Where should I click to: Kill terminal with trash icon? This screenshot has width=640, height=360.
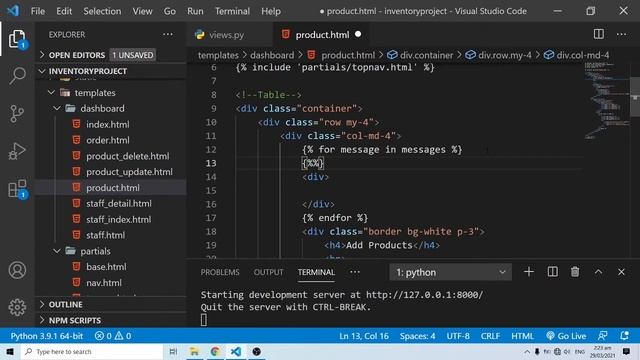click(x=575, y=272)
